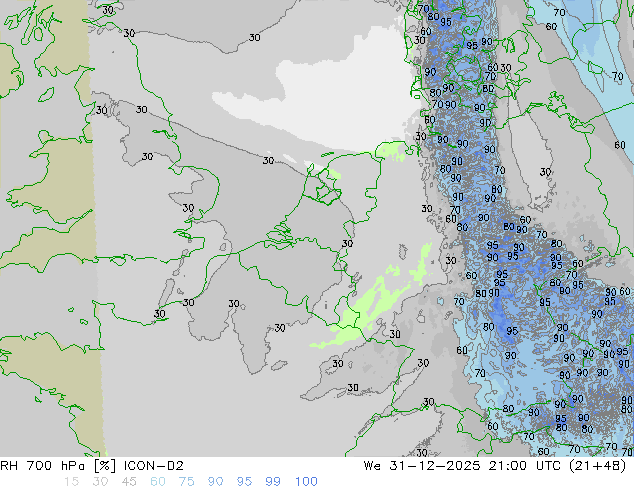Select the 75 value in the bottom legend
634x490 pixels.
click(186, 482)
